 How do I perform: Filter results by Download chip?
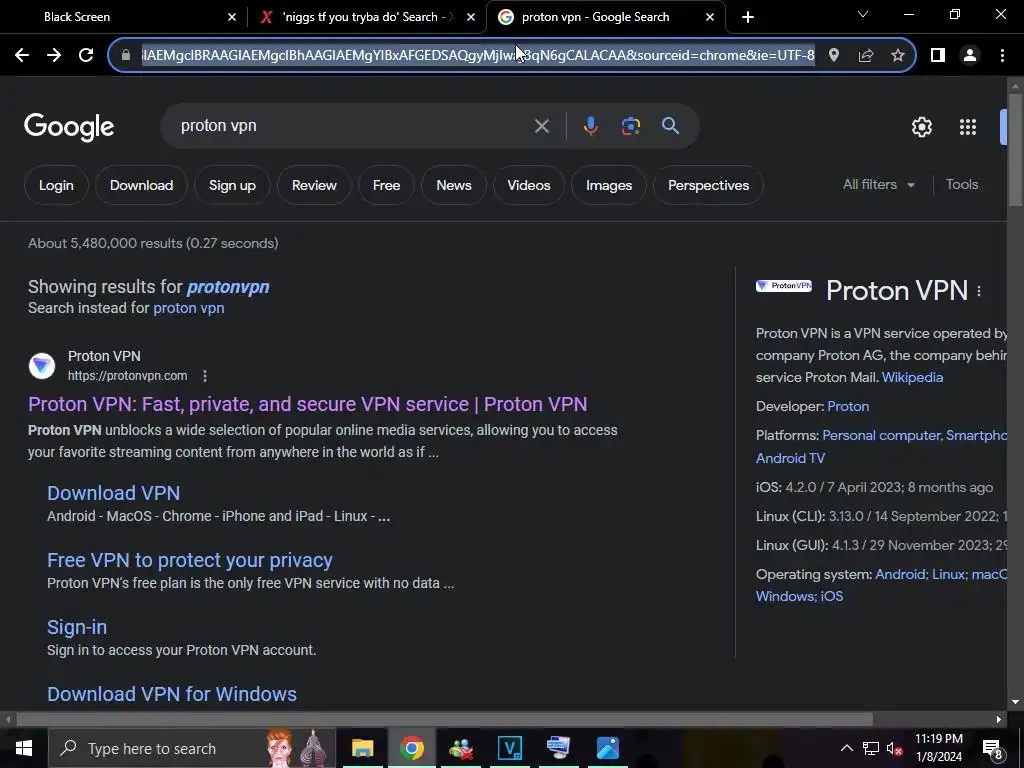(x=142, y=185)
